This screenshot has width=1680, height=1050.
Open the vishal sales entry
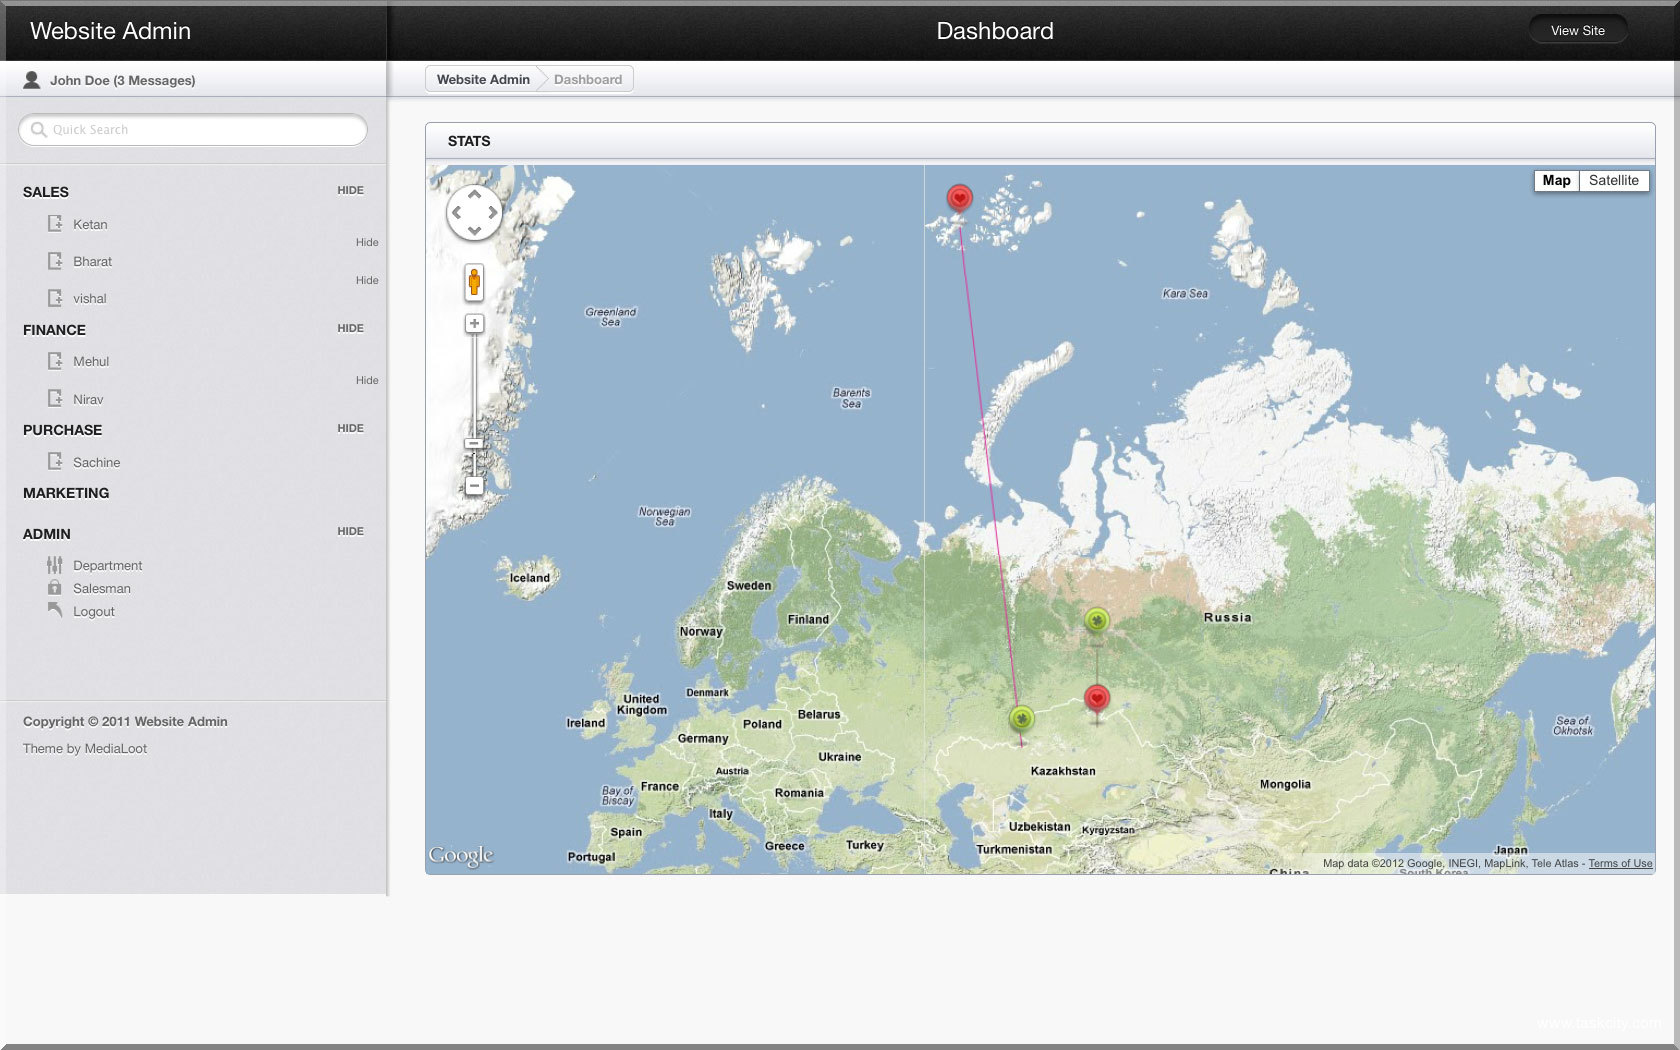point(89,298)
